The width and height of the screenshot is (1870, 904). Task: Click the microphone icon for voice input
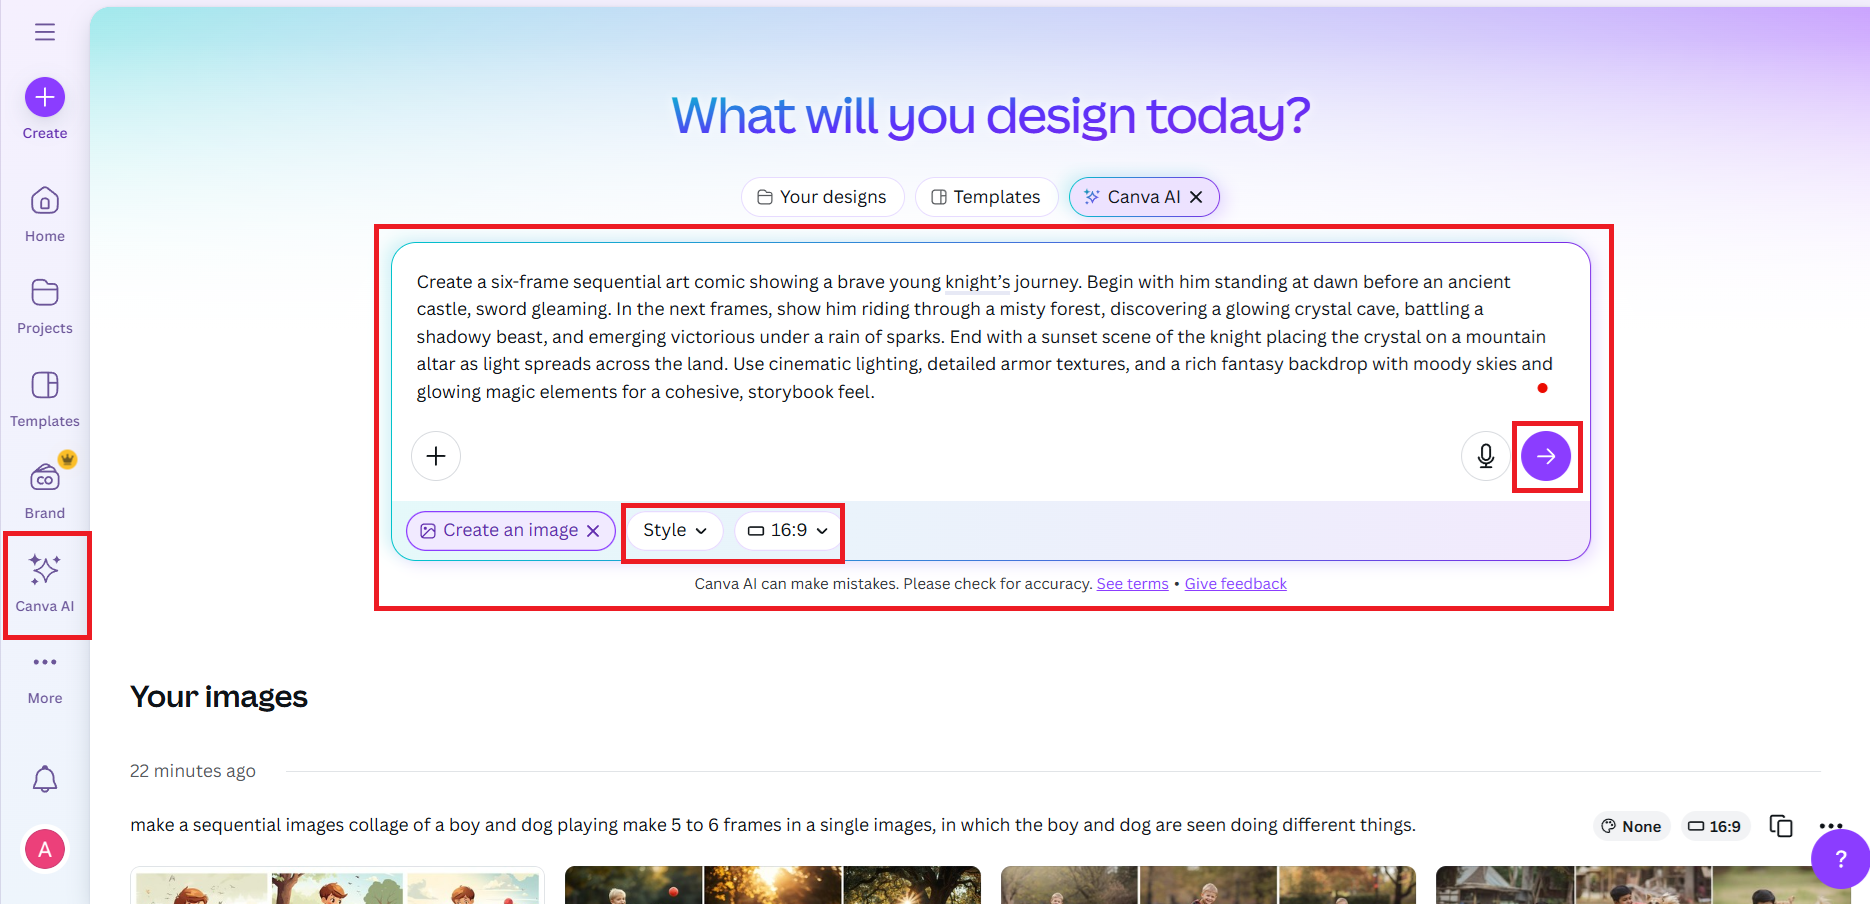tap(1485, 456)
